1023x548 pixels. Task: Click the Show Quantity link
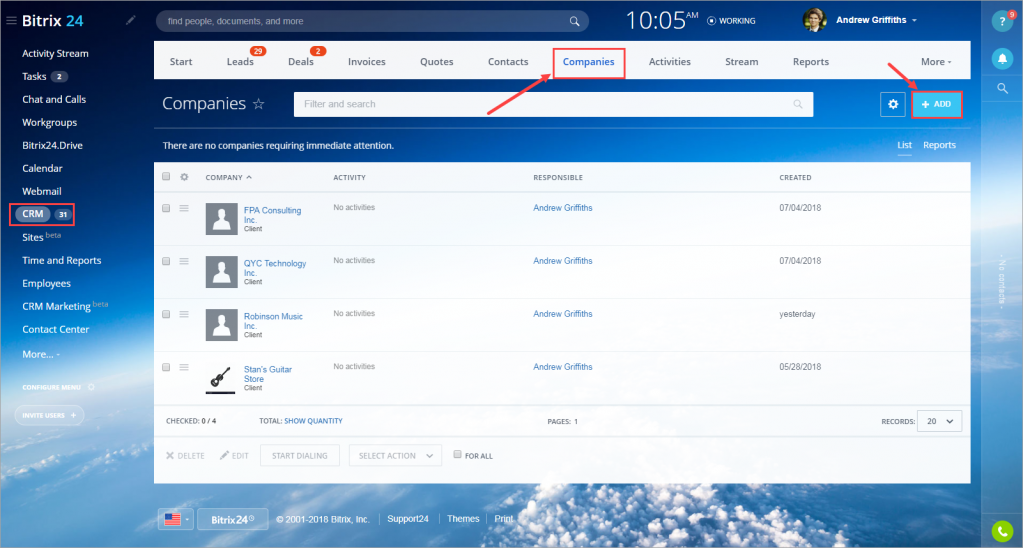(x=313, y=421)
